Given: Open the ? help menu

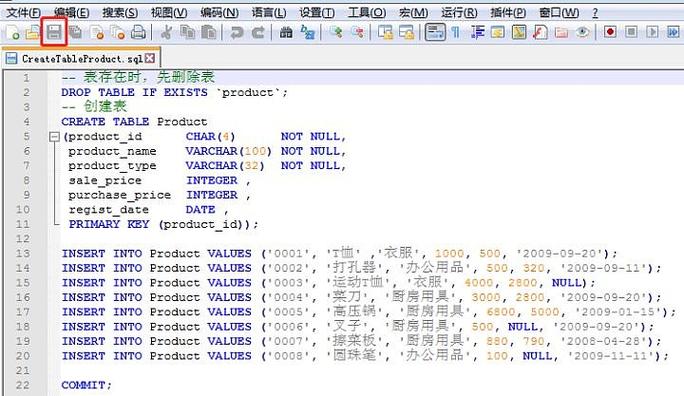Looking at the screenshot, I should pos(595,13).
